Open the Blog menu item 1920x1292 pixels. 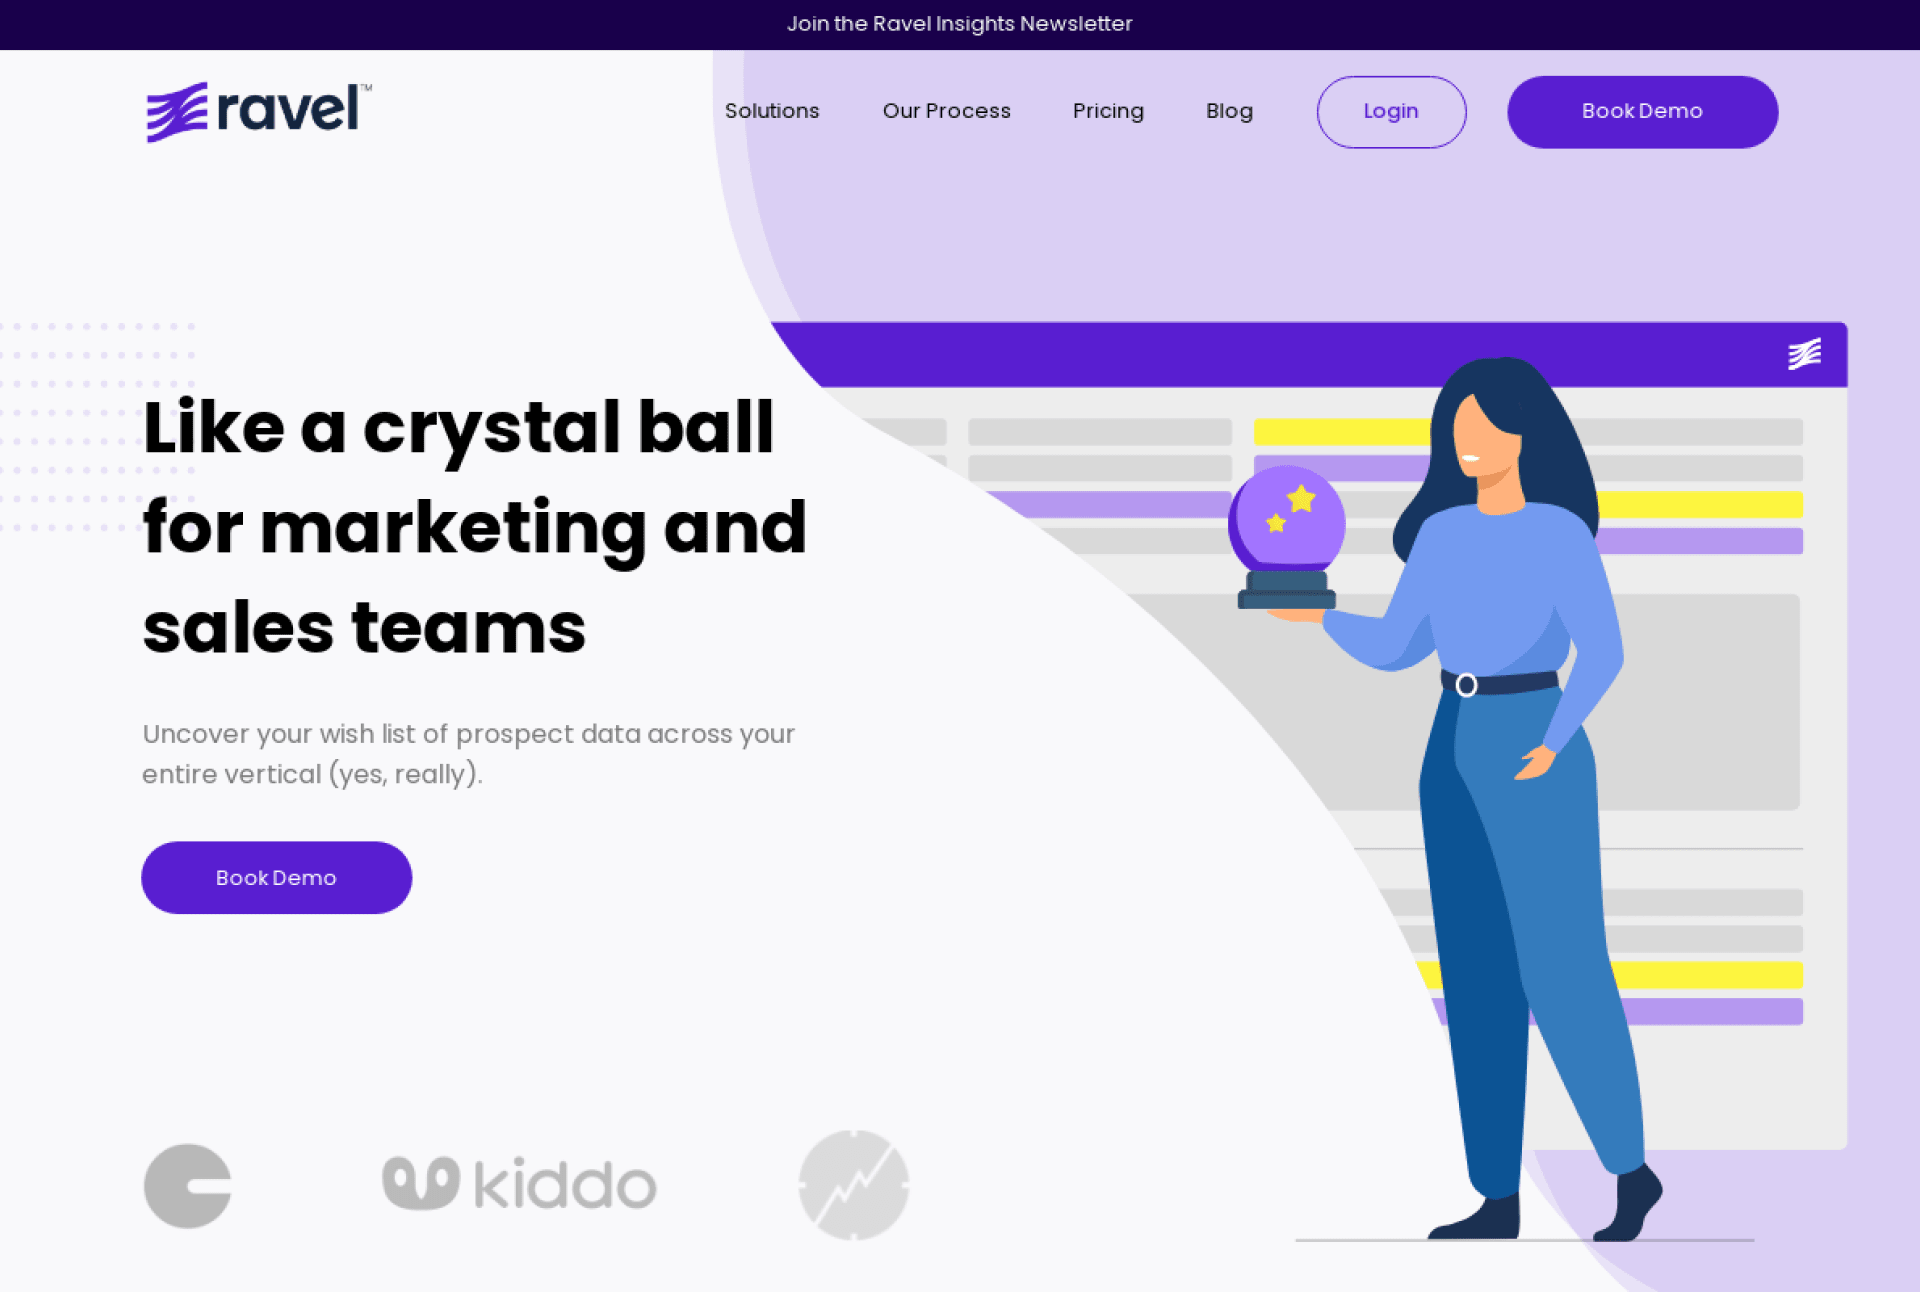(1228, 111)
